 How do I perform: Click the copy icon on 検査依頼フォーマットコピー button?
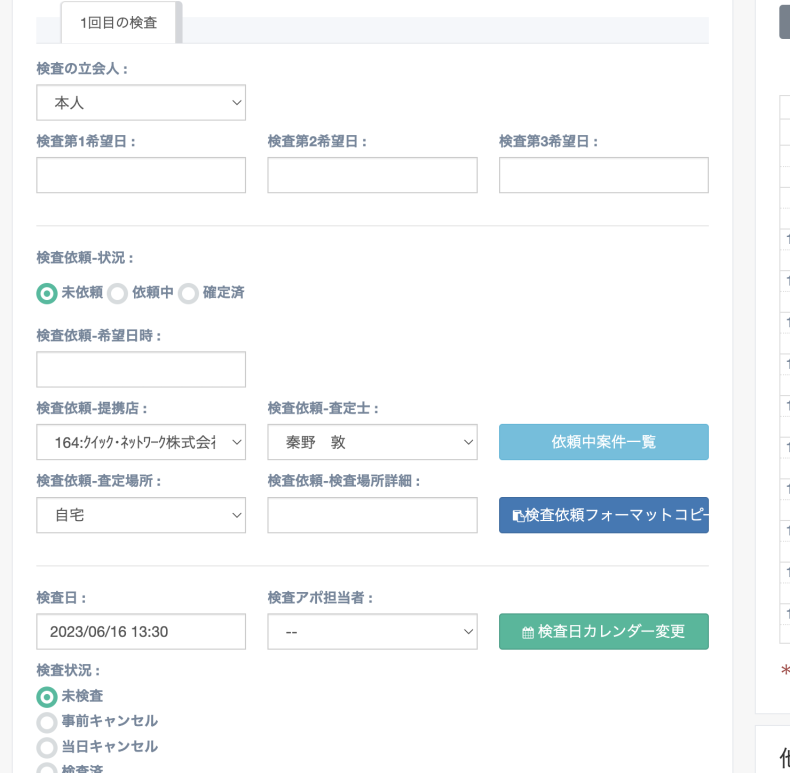click(x=518, y=516)
